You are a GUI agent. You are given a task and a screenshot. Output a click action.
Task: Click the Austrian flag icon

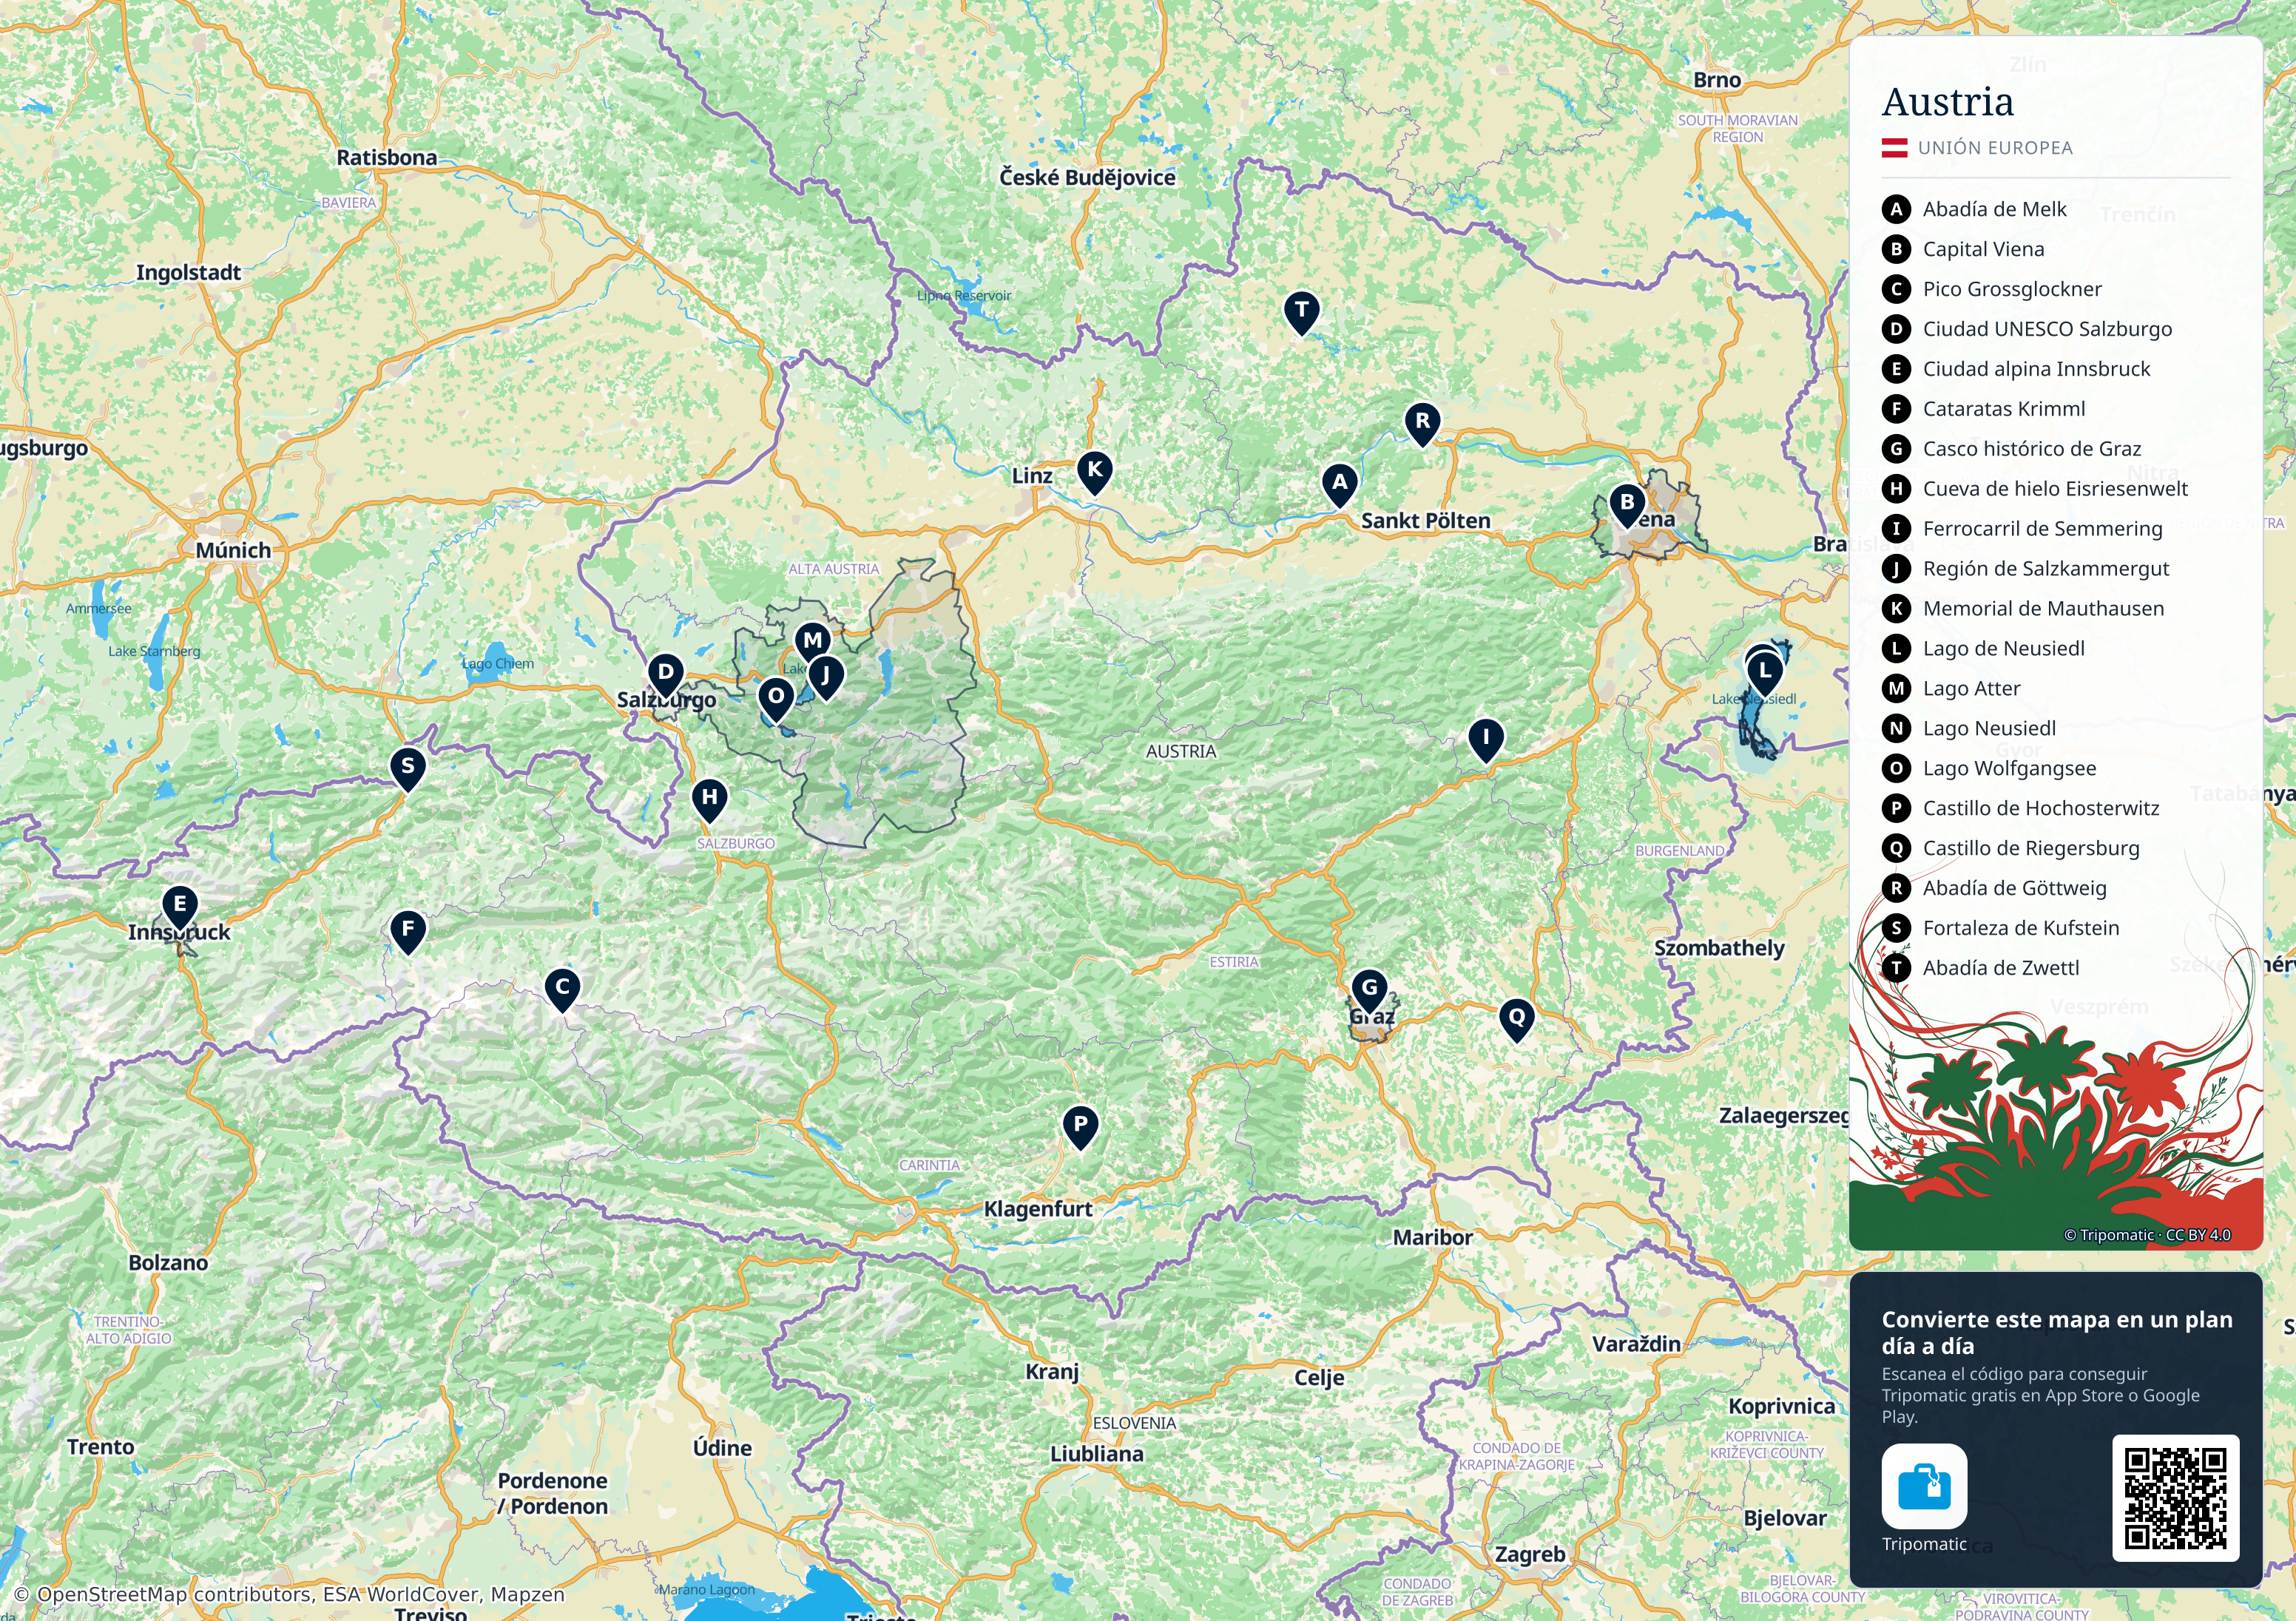(x=1894, y=148)
